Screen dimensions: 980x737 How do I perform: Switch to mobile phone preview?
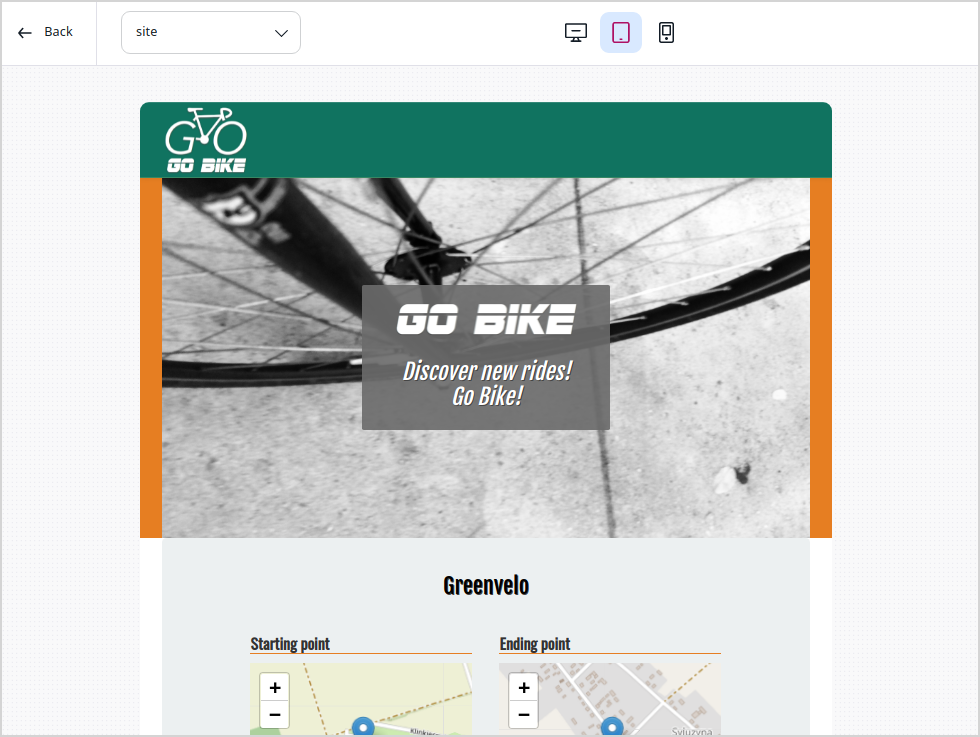pos(666,33)
